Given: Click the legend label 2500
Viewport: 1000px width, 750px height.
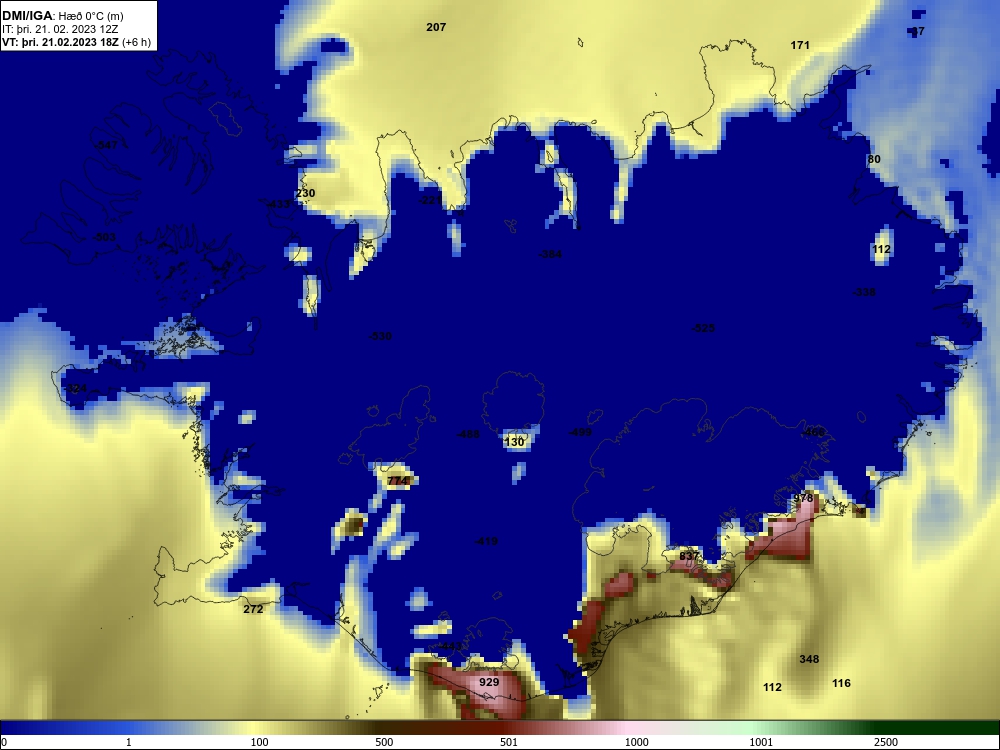Looking at the screenshot, I should tap(886, 742).
